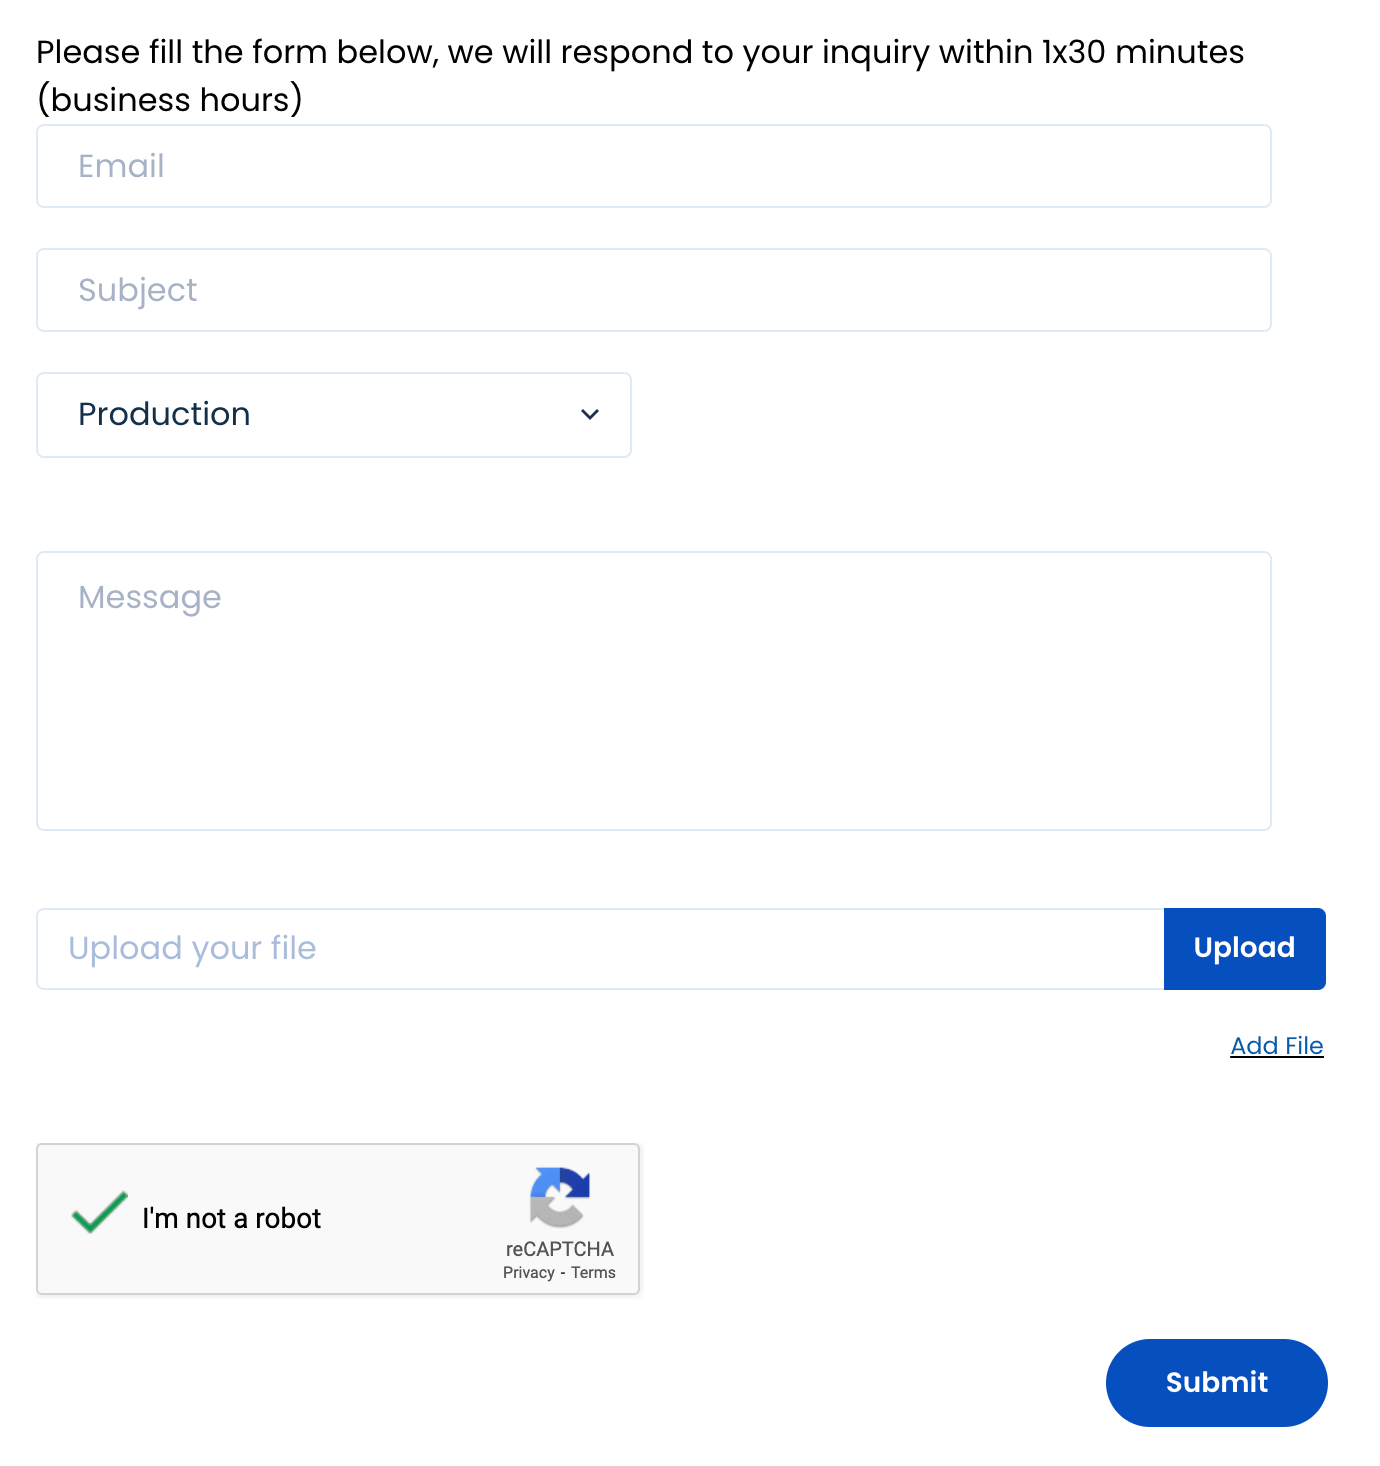This screenshot has width=1380, height=1466.
Task: Click the reCAPTCHA widget panel
Action: pos(338,1218)
